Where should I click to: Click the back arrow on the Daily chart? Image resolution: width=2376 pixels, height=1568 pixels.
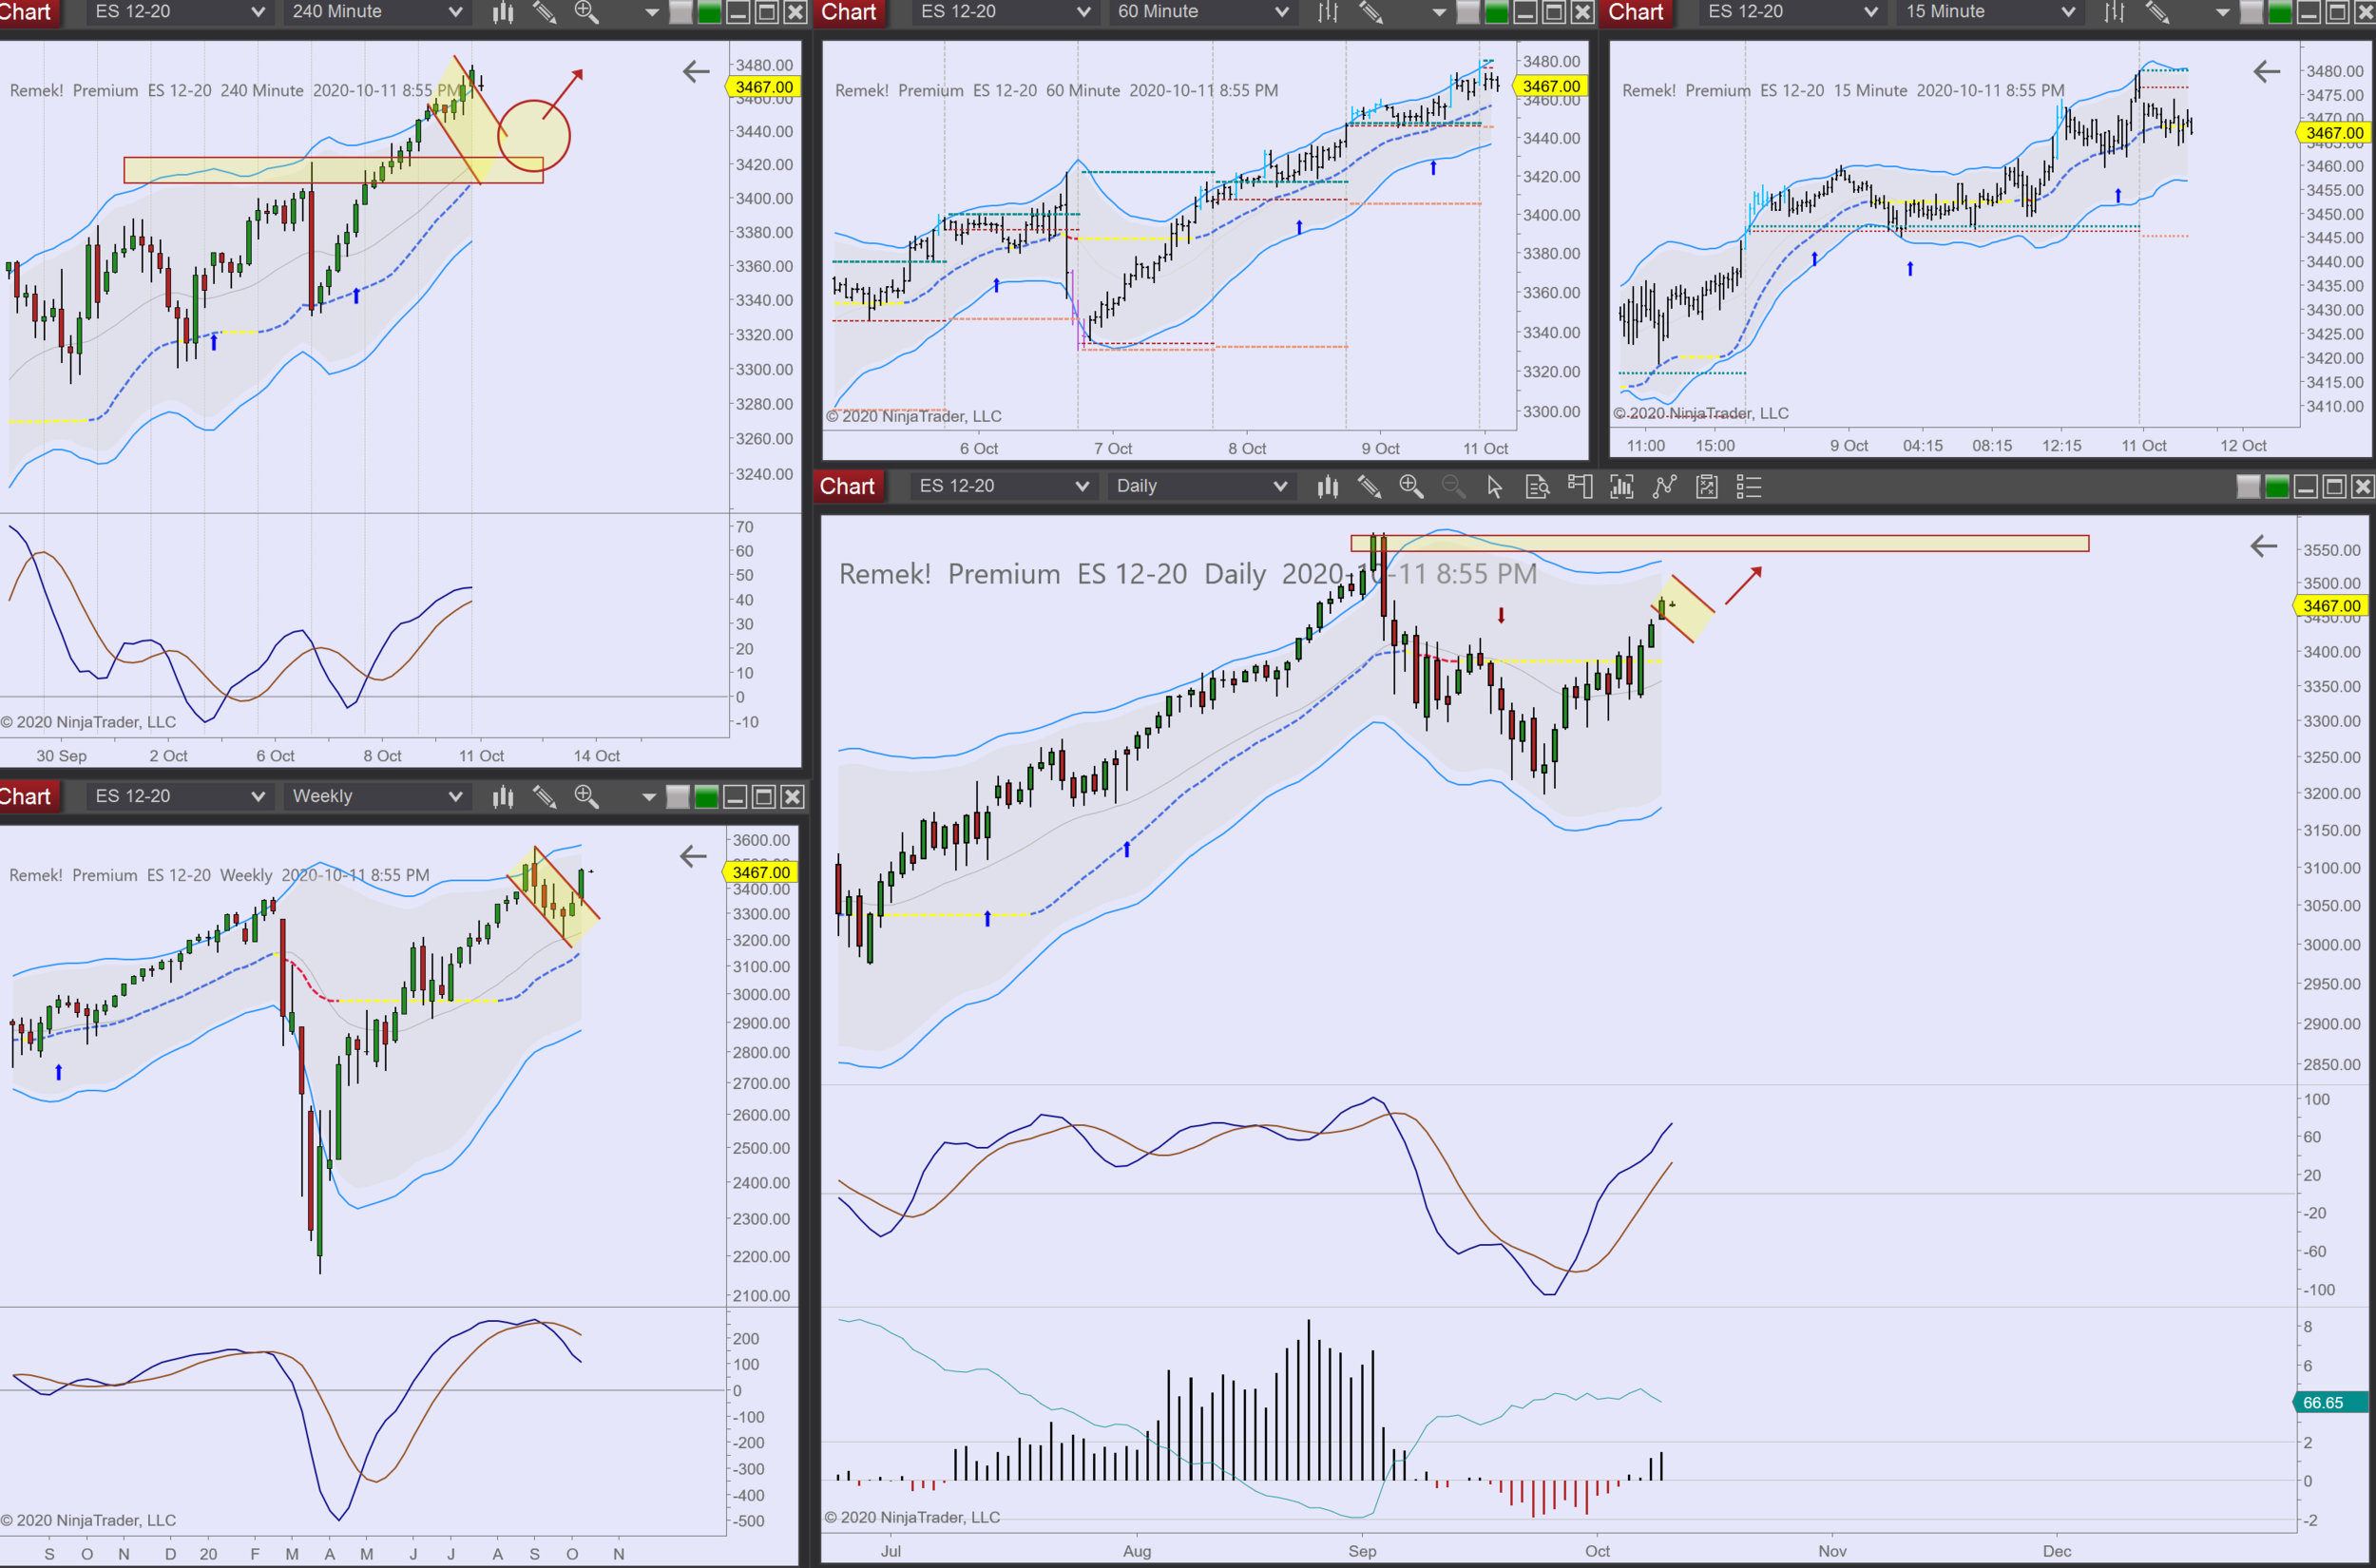tap(2263, 546)
